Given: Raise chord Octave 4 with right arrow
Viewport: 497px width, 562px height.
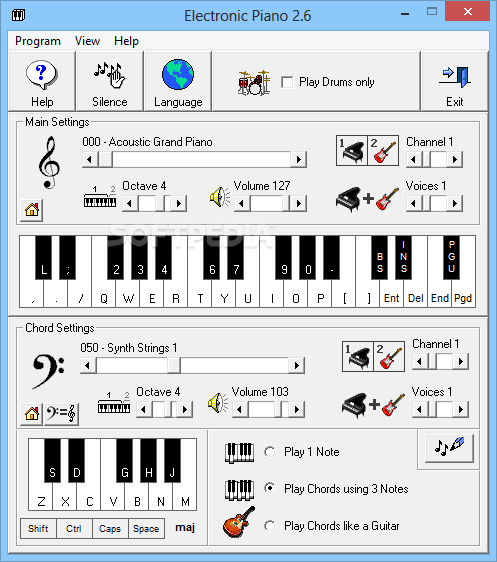Looking at the screenshot, I should [x=185, y=409].
